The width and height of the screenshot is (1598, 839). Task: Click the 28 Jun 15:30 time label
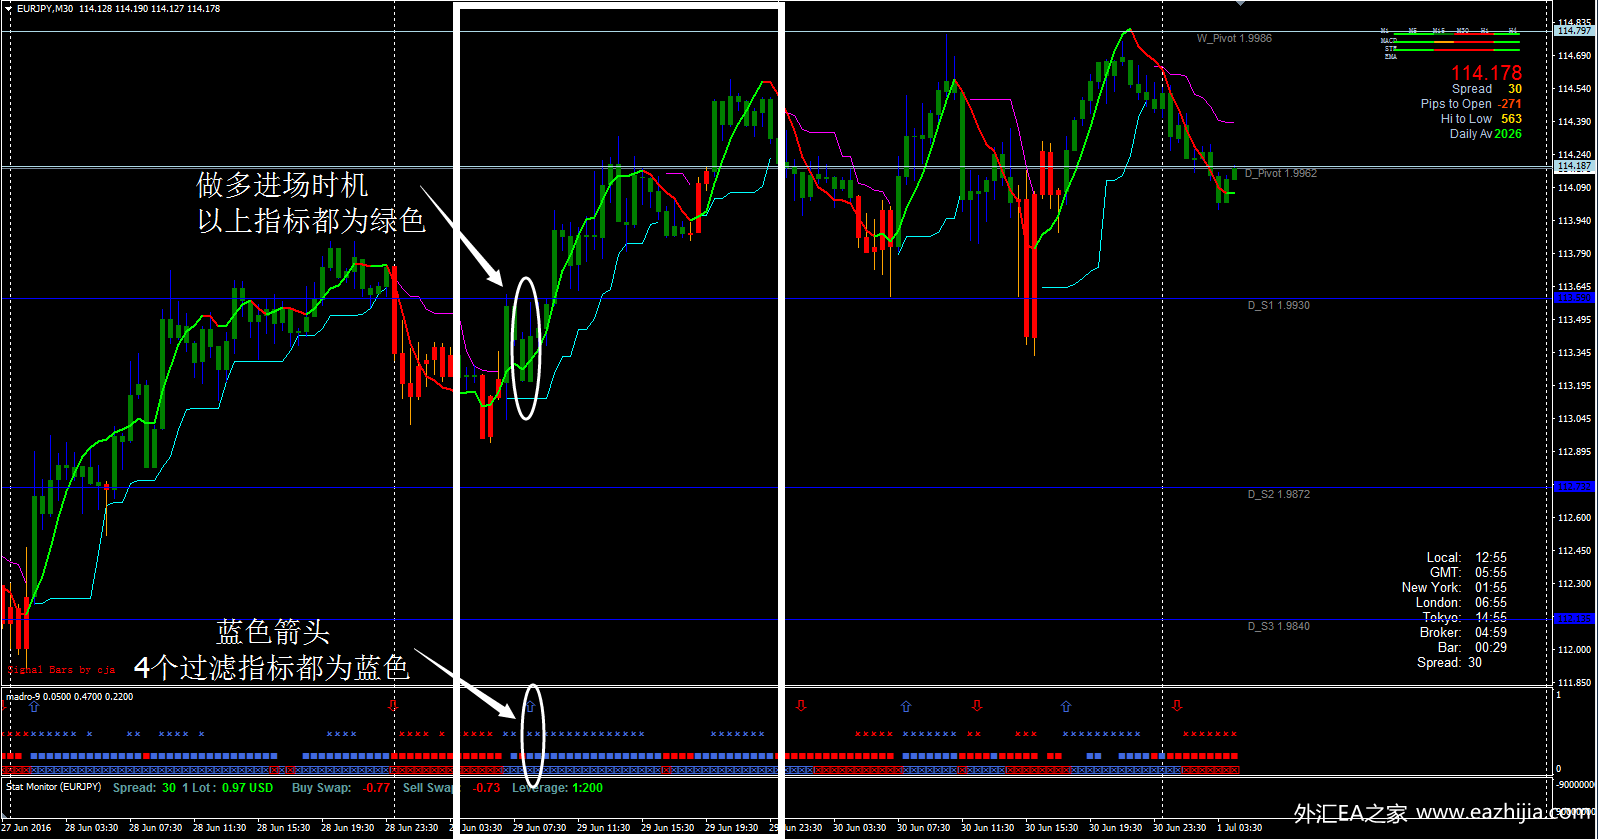point(283,827)
